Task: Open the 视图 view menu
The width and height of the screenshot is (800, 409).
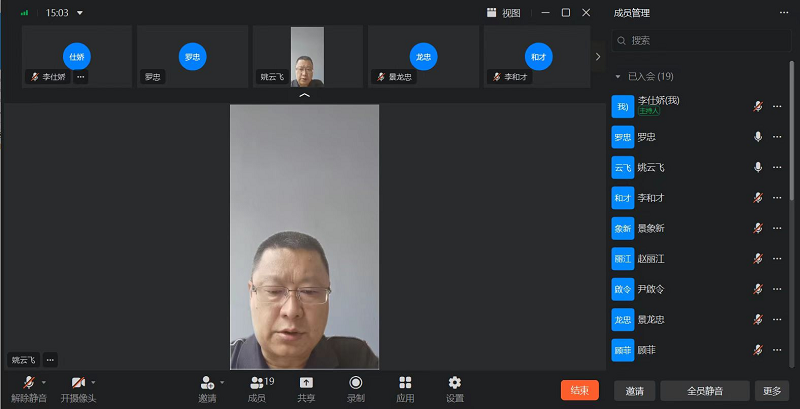Action: coord(504,13)
